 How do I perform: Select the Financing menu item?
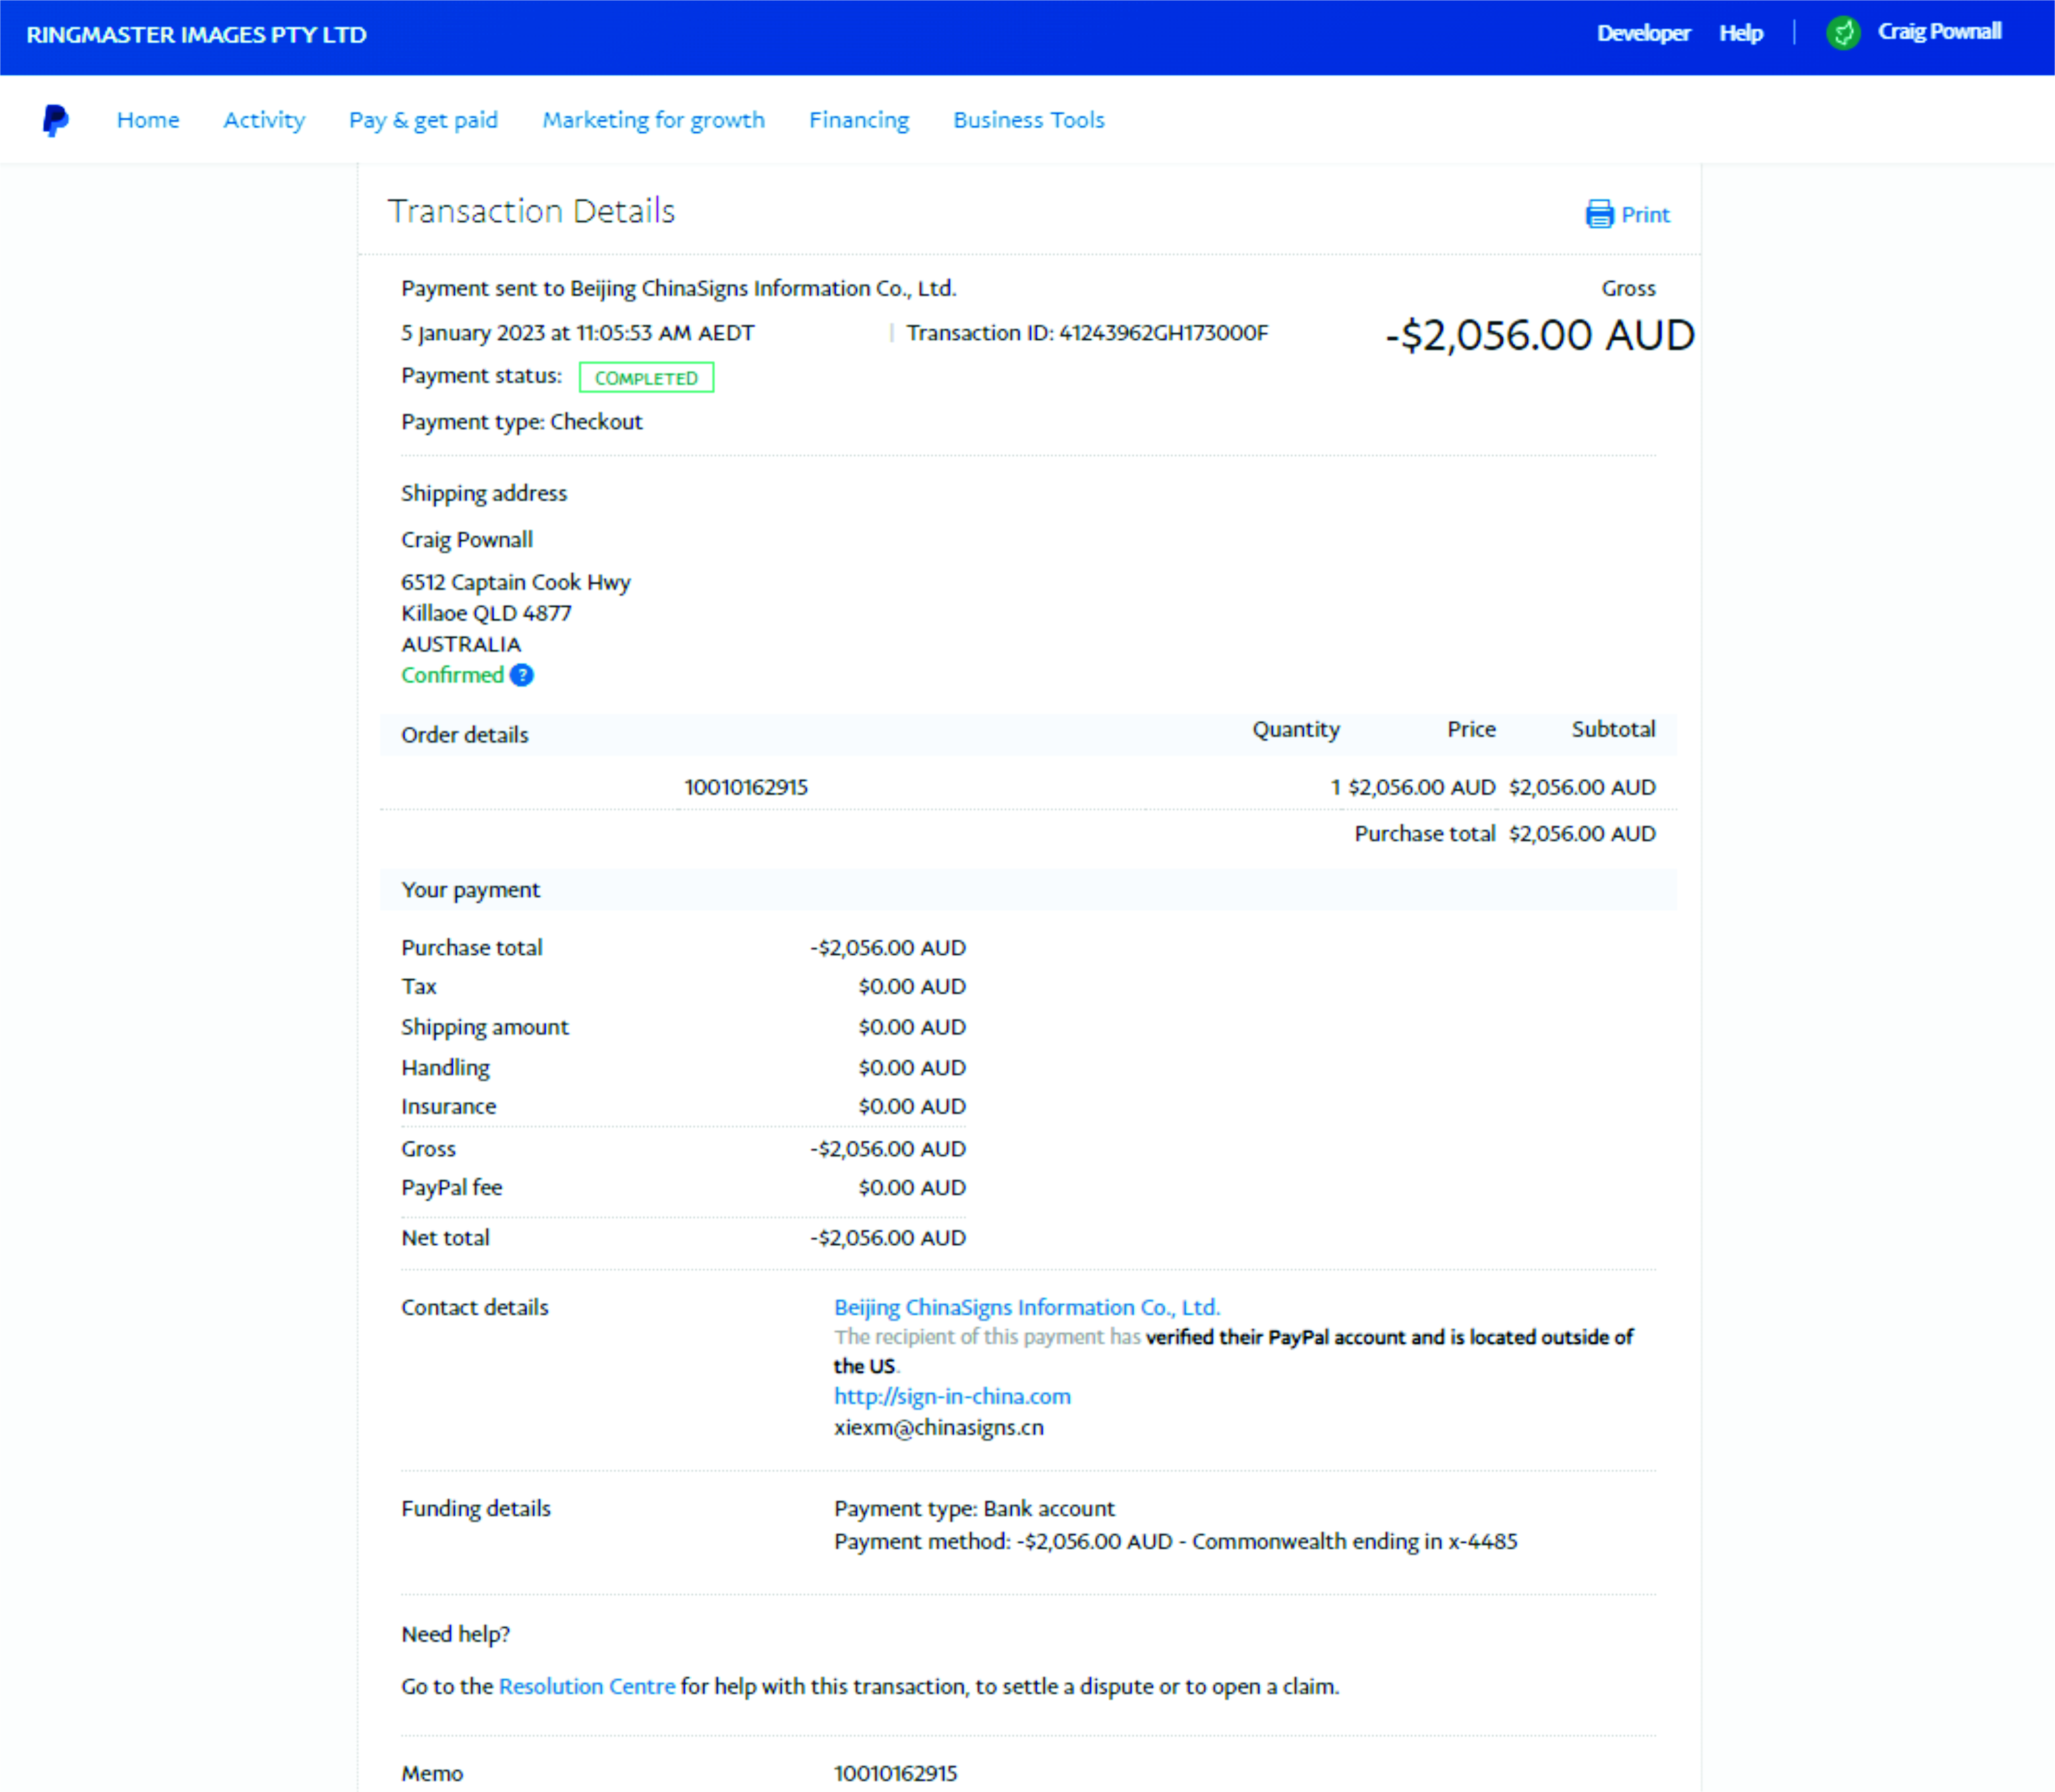tap(859, 120)
